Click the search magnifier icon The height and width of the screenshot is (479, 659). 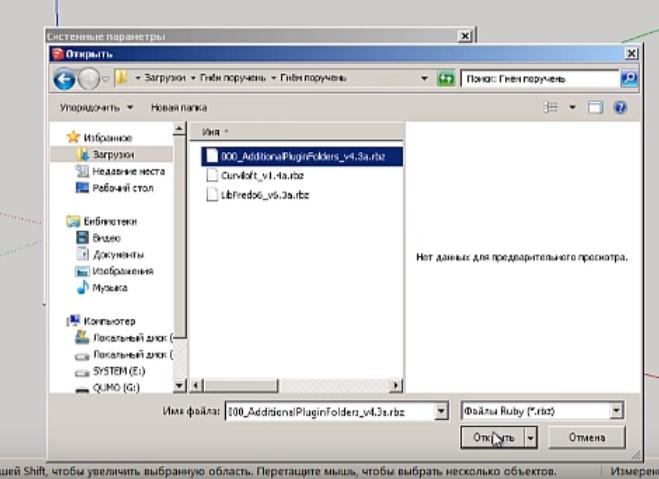629,78
